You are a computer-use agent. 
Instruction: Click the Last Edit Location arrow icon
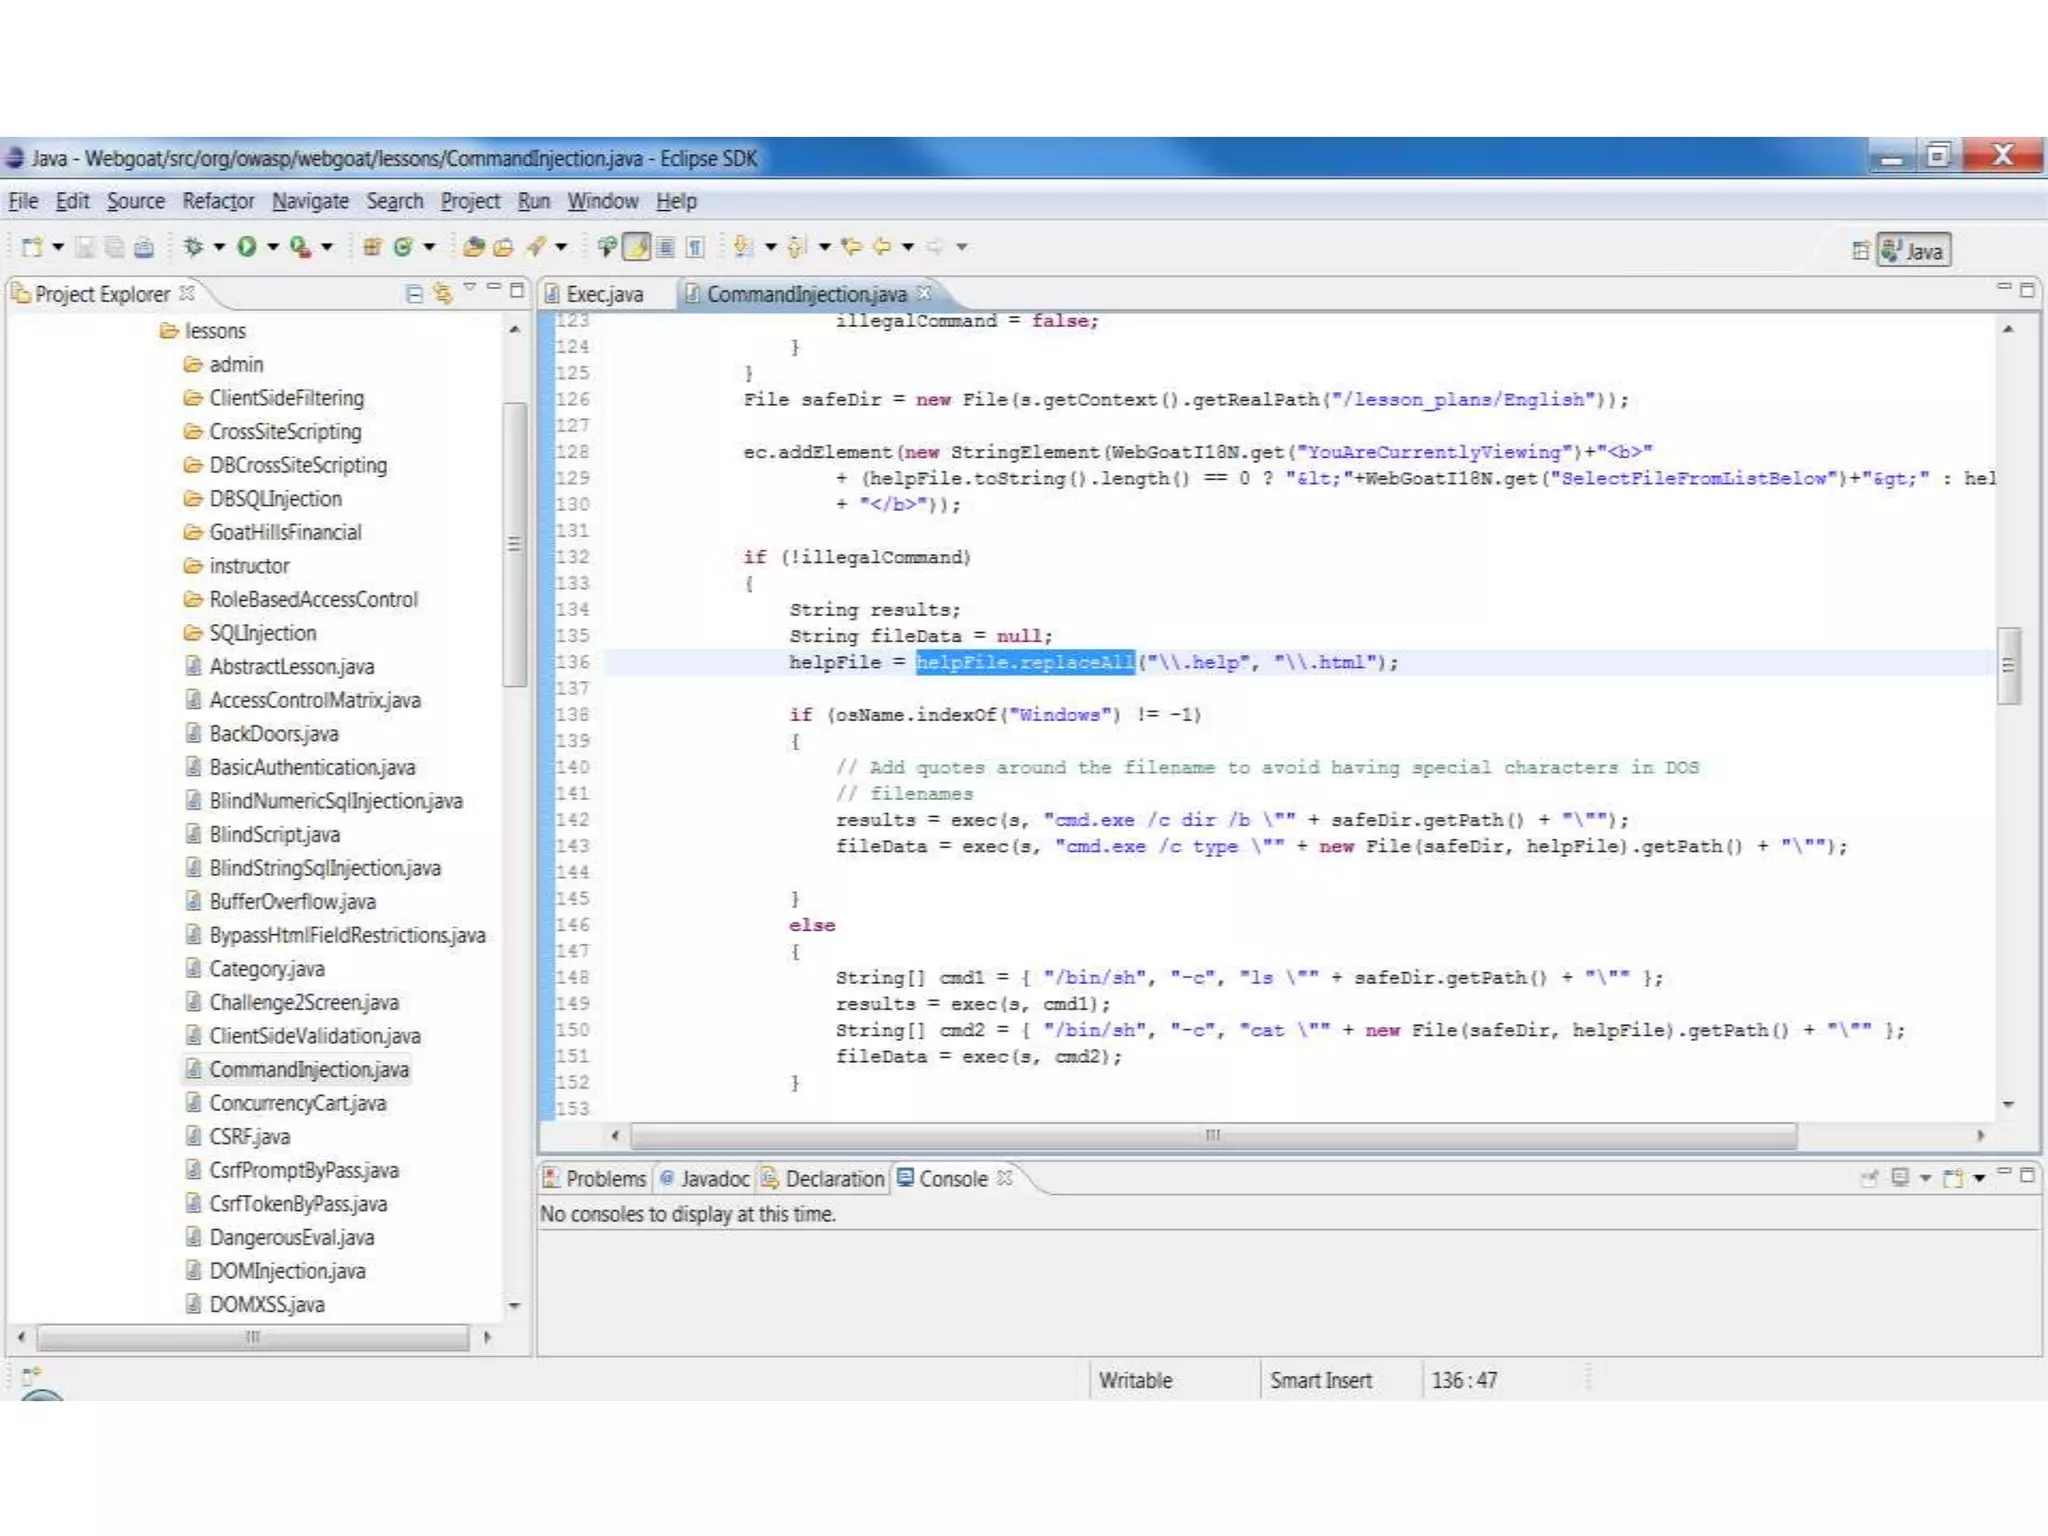point(851,246)
